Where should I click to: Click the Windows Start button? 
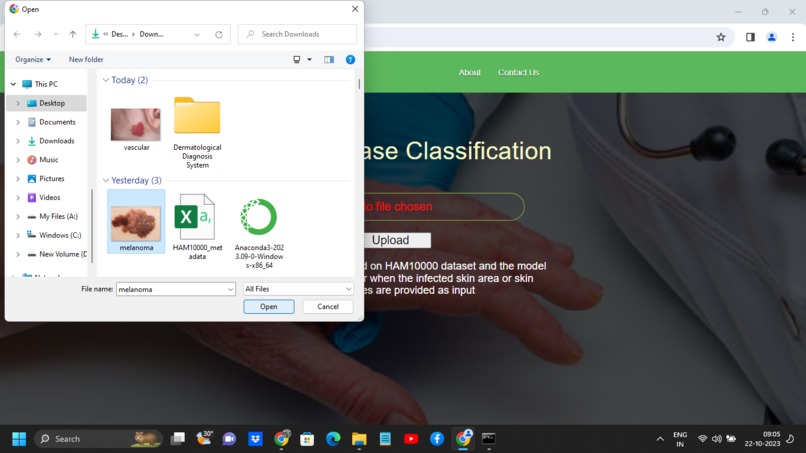19,439
